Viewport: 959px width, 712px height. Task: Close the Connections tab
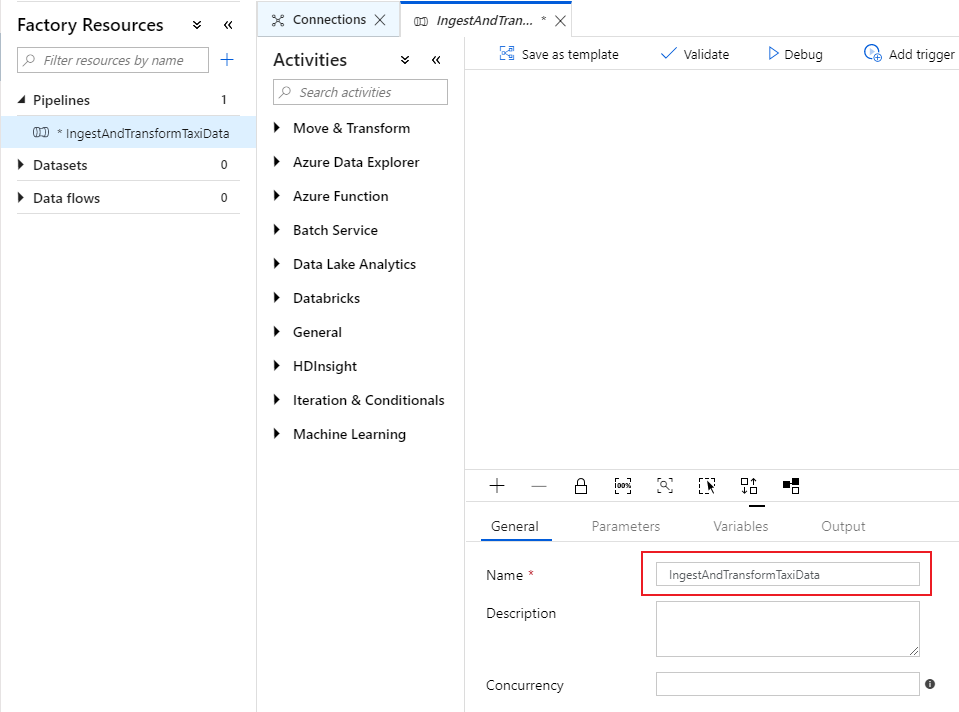tap(380, 20)
